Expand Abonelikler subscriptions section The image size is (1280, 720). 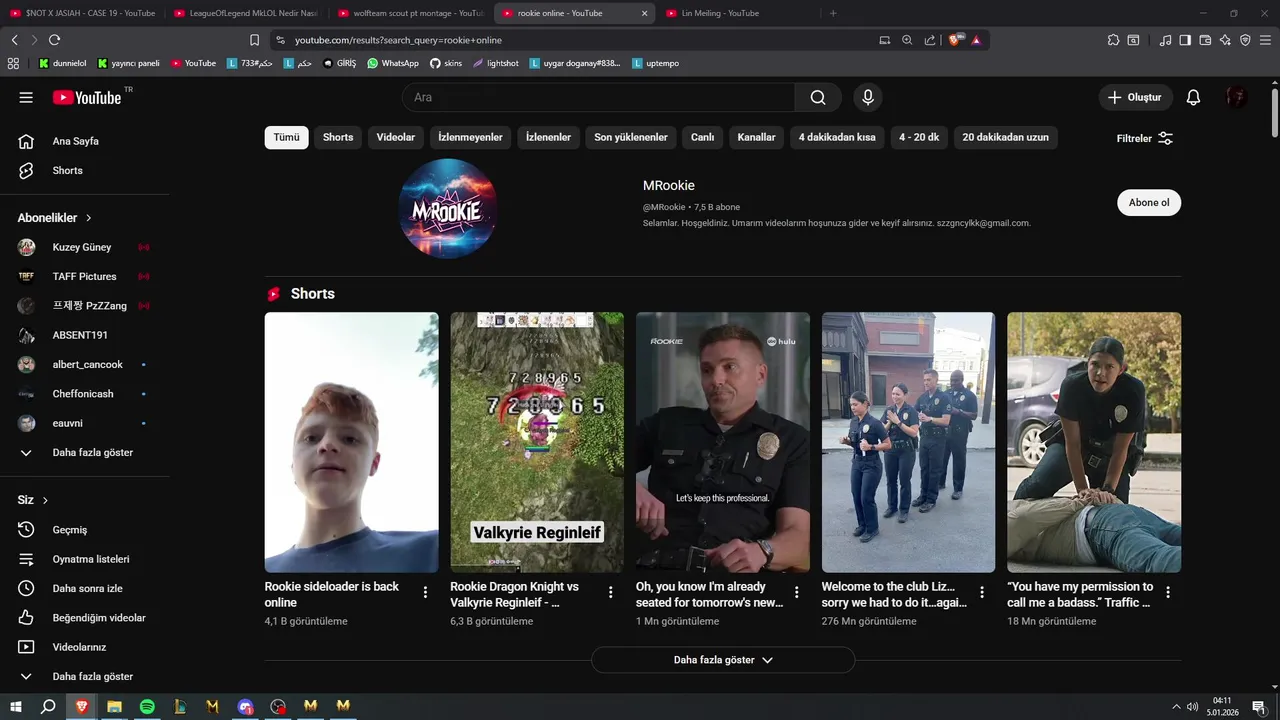(55, 217)
